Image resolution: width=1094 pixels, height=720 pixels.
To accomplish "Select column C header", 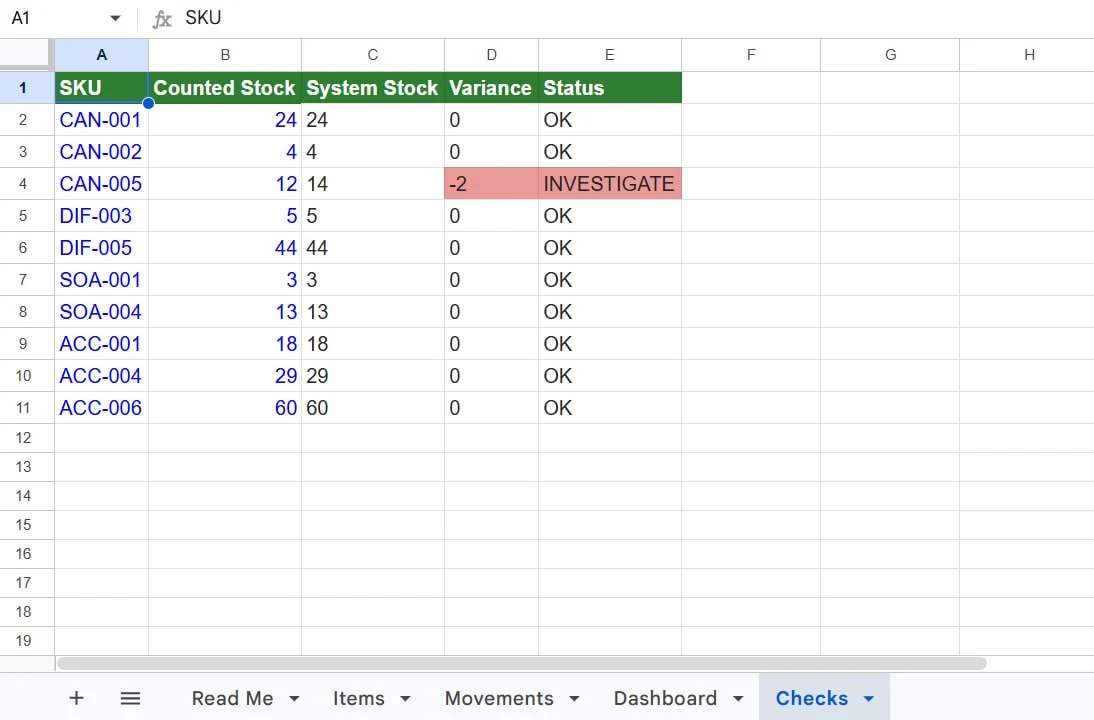I will (373, 55).
